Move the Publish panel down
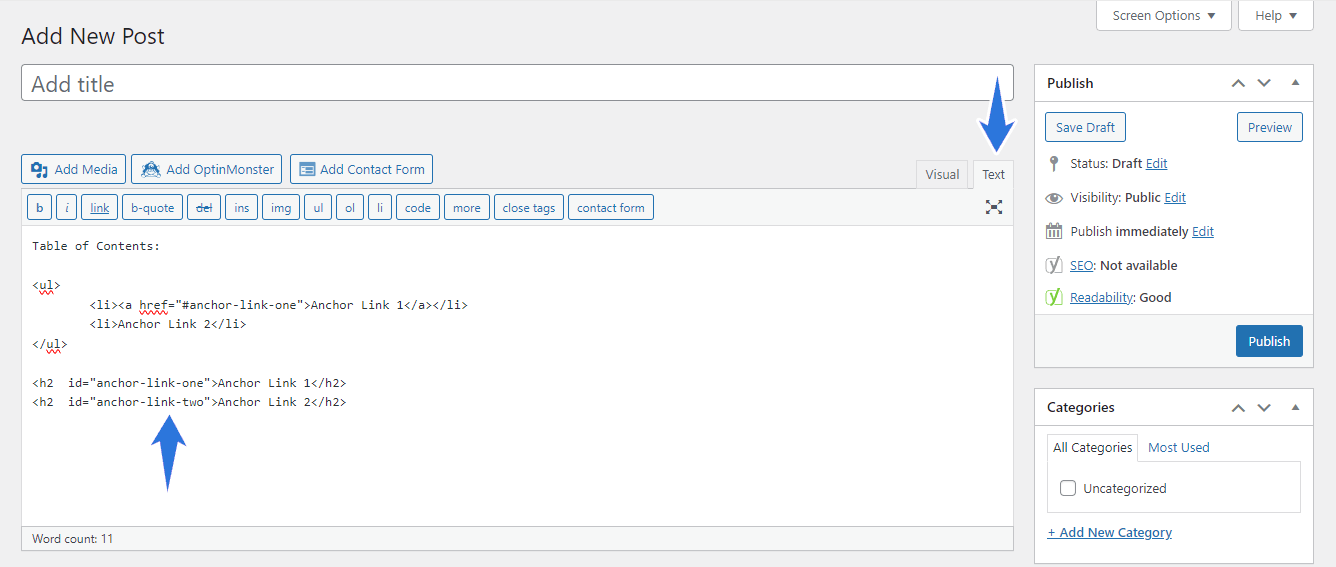 coord(1264,83)
